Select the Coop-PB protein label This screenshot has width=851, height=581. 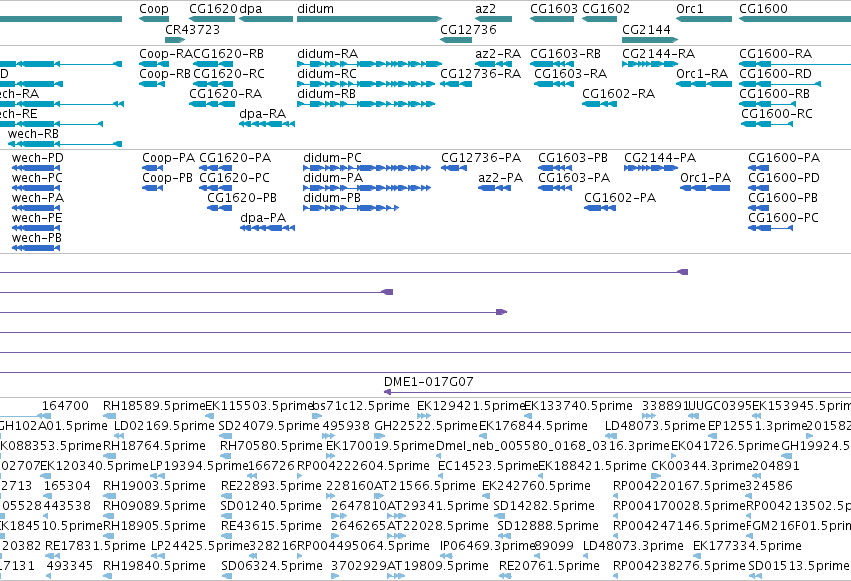coord(167,178)
